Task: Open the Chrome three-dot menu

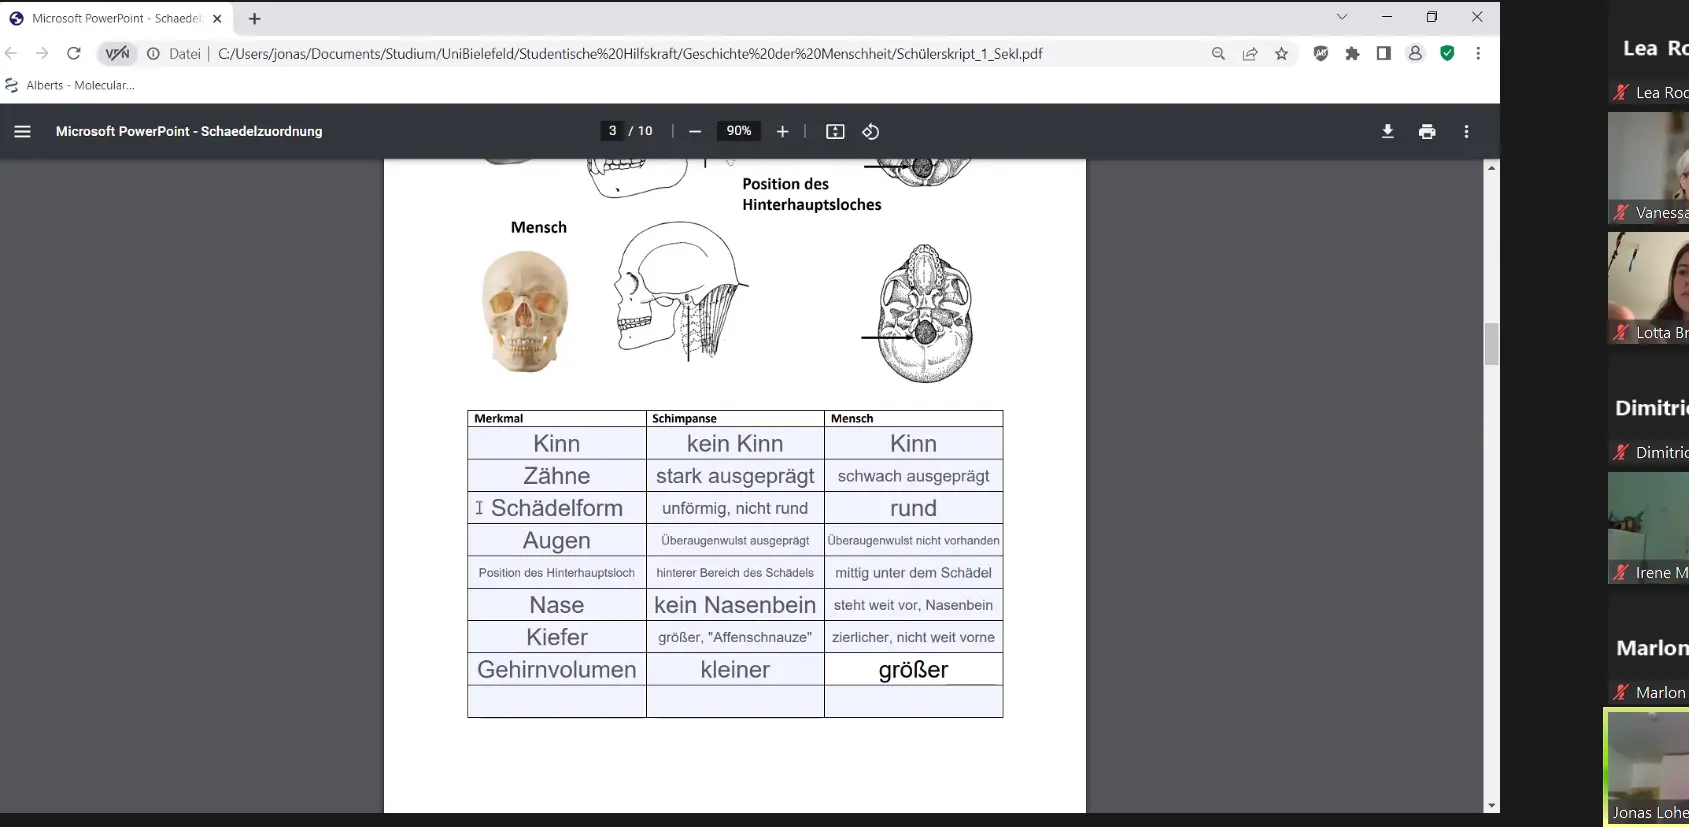Action: [x=1478, y=54]
